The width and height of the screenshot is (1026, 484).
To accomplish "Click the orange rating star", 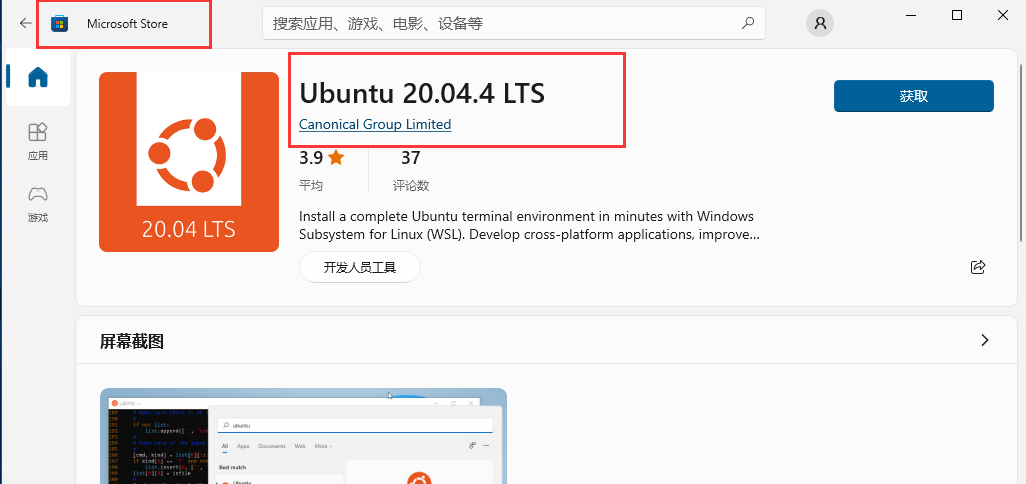I will pos(336,158).
